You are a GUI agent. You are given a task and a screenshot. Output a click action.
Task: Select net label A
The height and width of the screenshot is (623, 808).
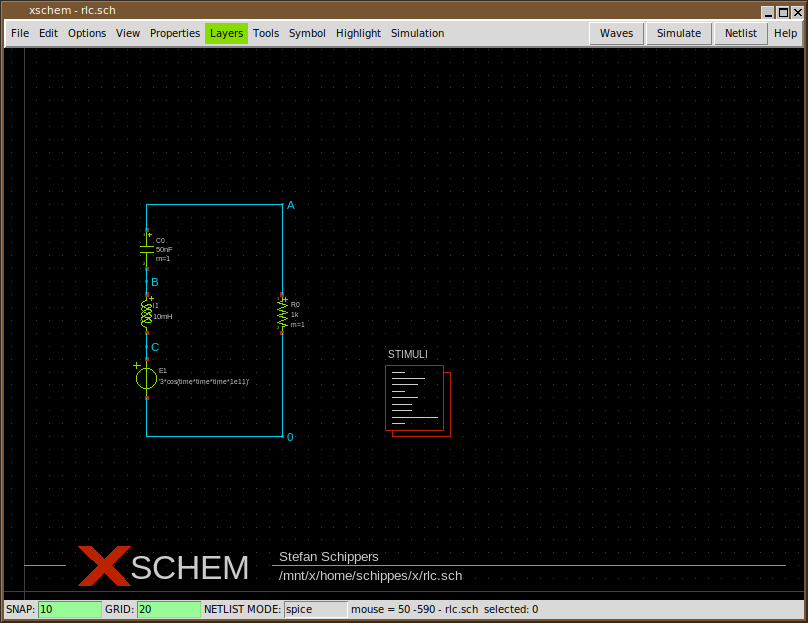tap(290, 206)
